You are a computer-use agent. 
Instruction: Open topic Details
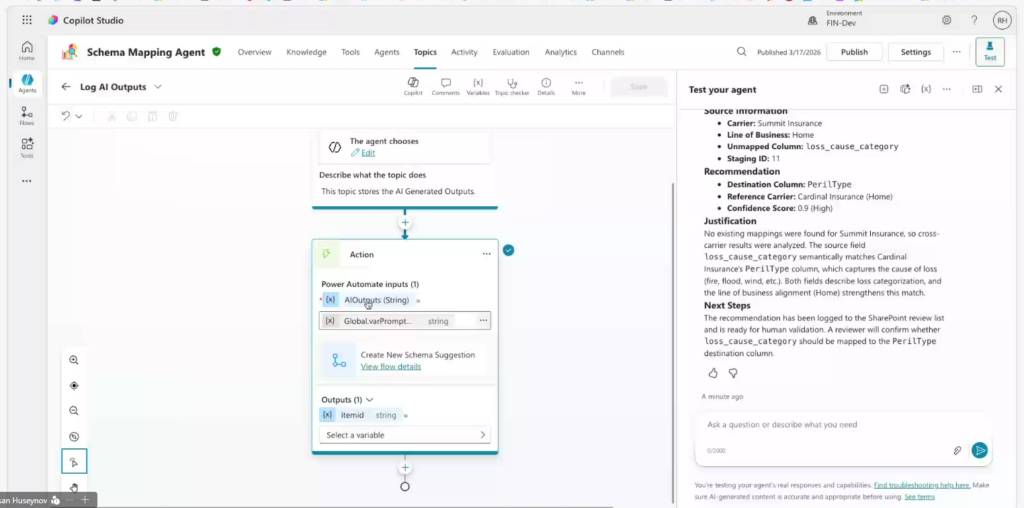coord(546,86)
